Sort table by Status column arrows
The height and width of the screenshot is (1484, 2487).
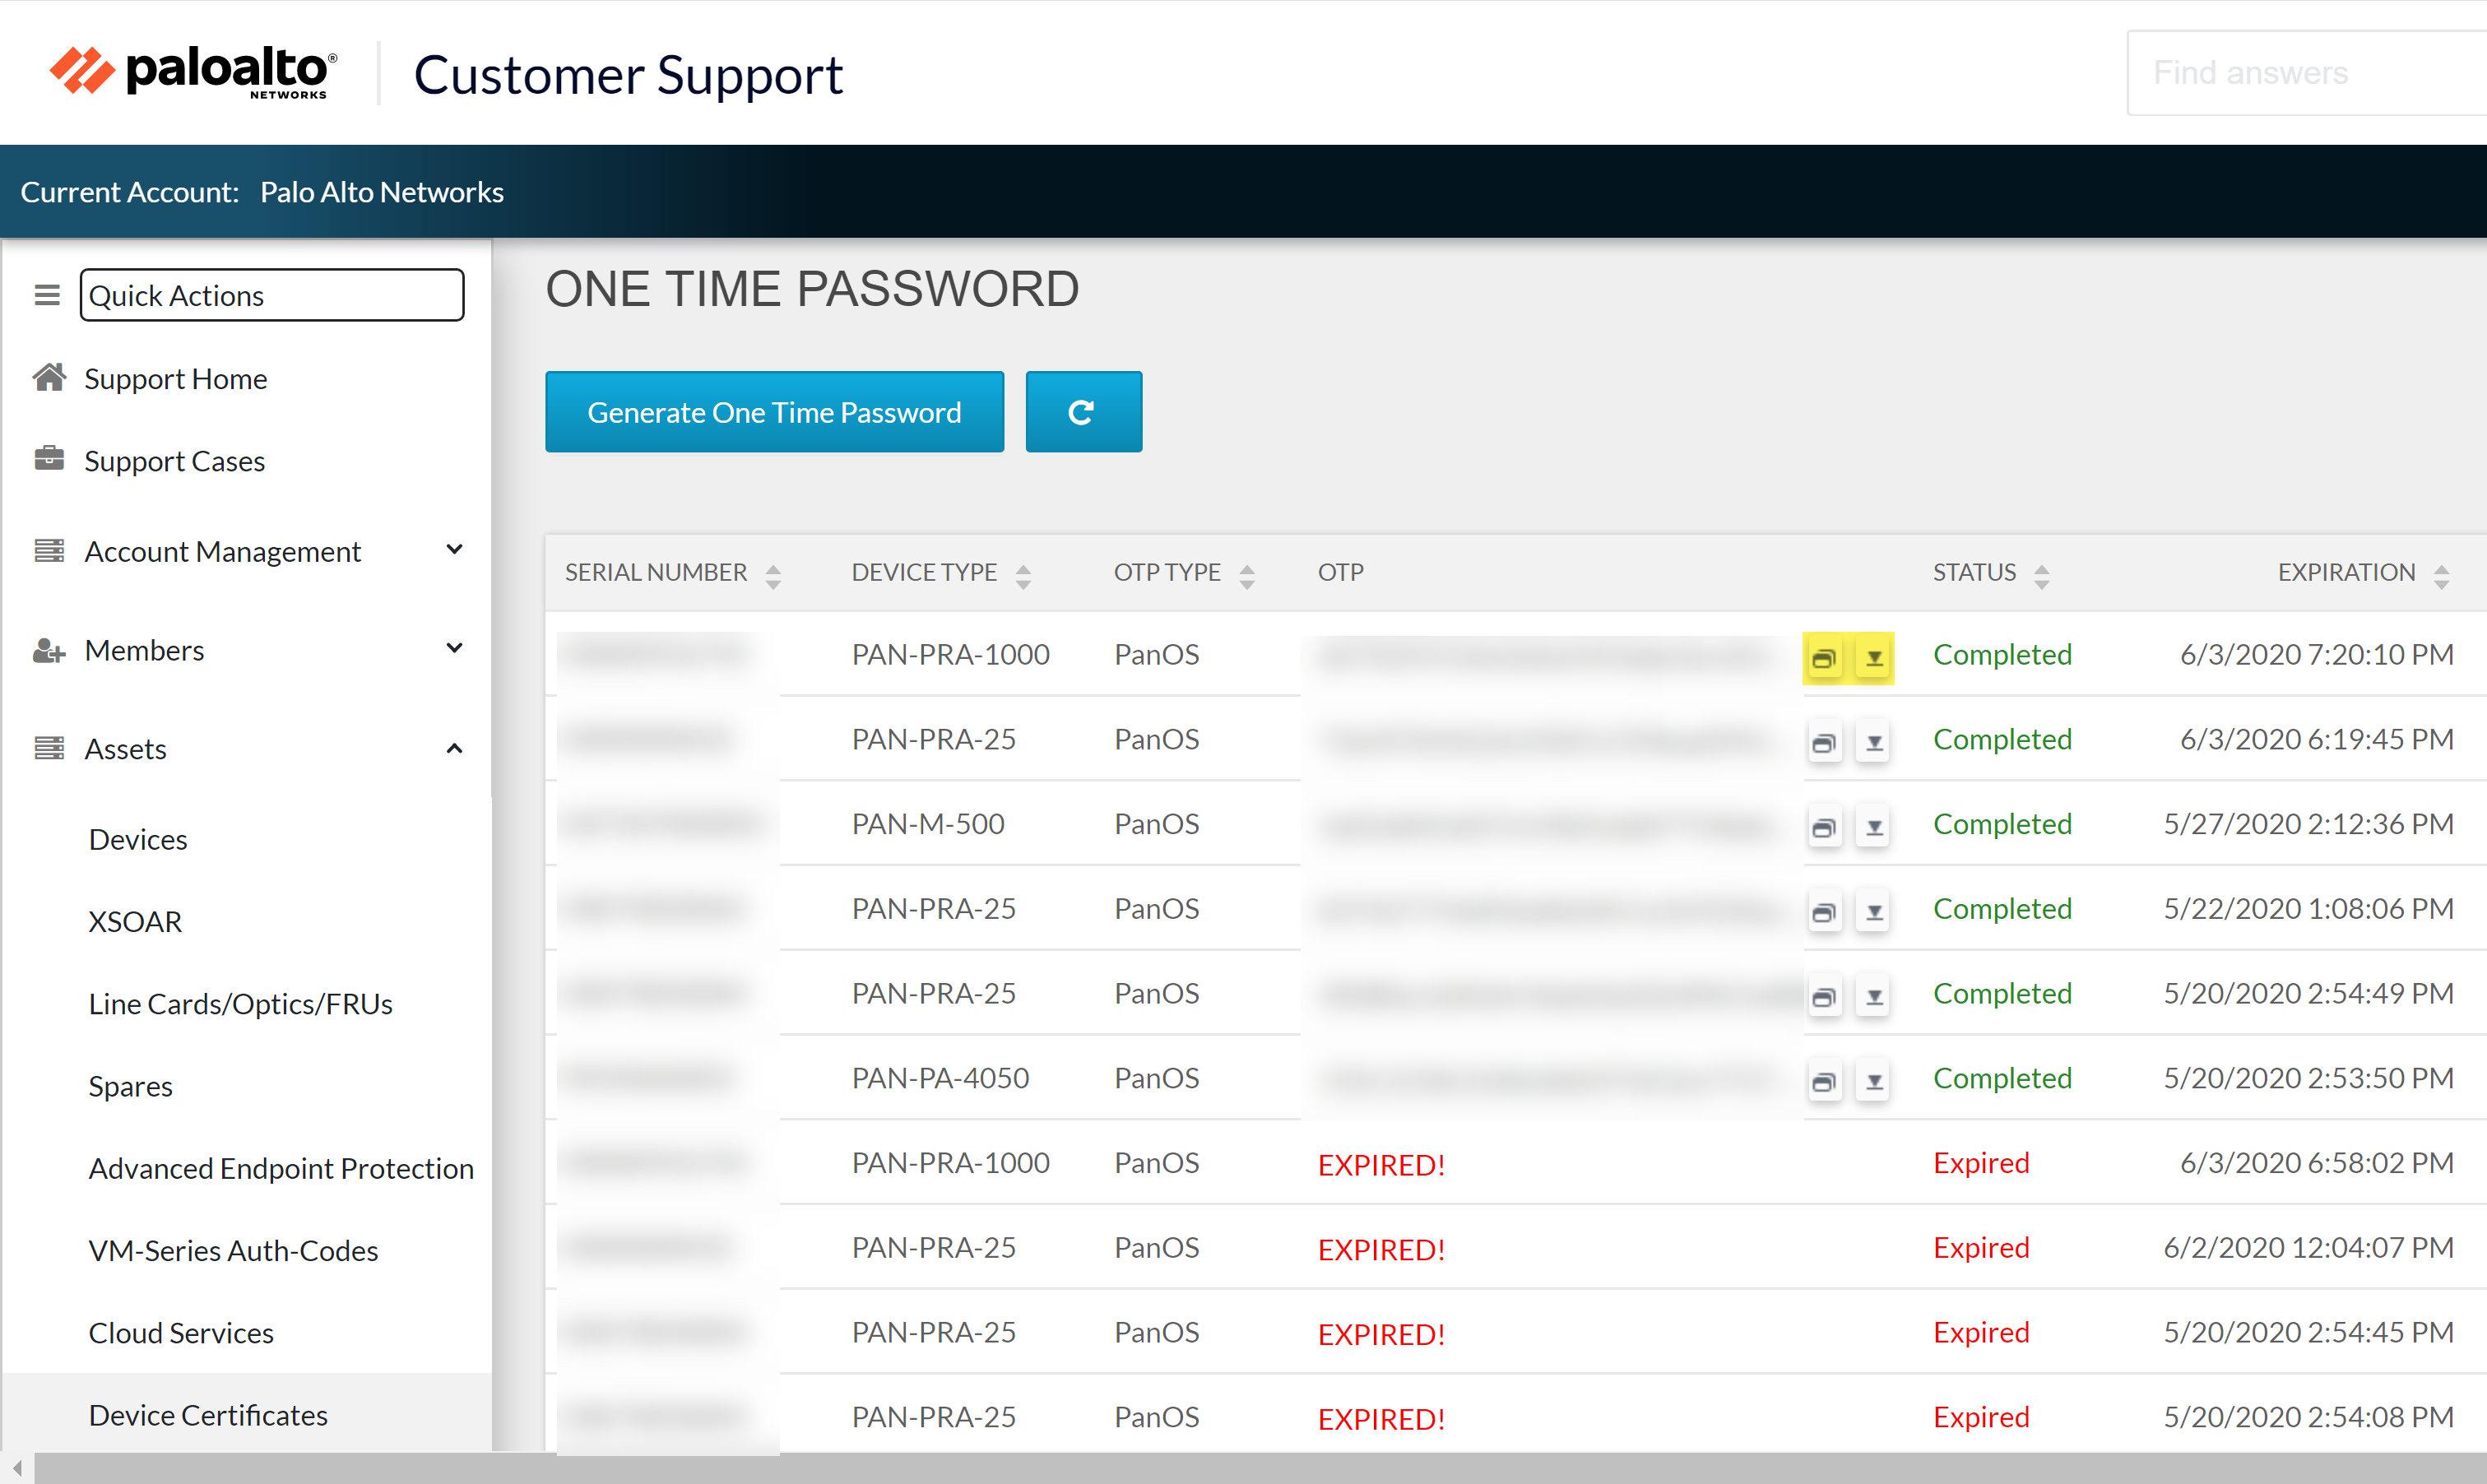(2041, 575)
